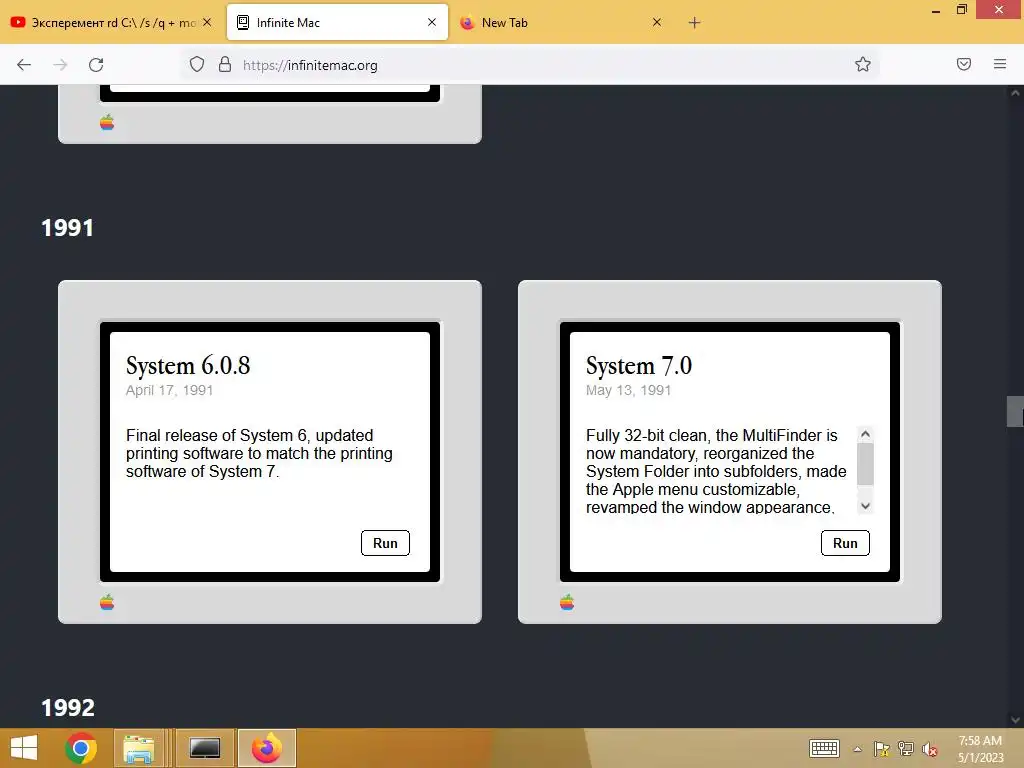Click Apple logo under System 6.0.8
This screenshot has width=1024, height=768.
tap(107, 602)
